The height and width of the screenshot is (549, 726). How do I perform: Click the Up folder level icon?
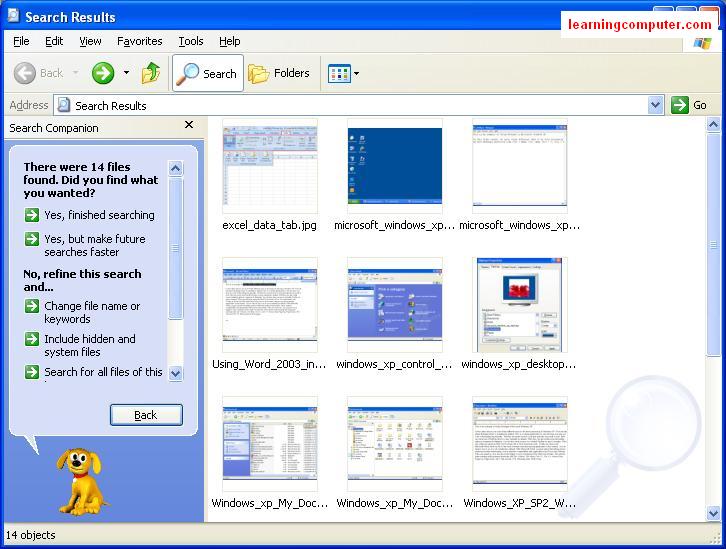tap(151, 73)
